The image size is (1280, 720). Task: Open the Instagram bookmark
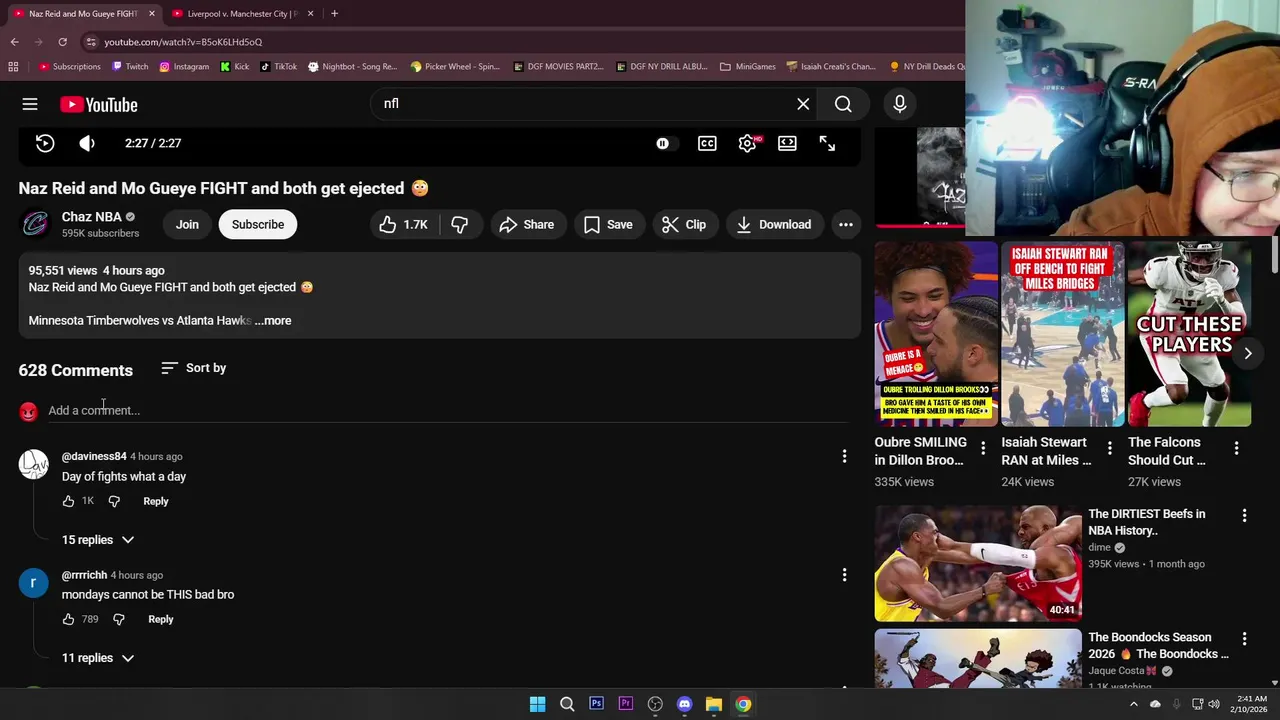[x=184, y=67]
